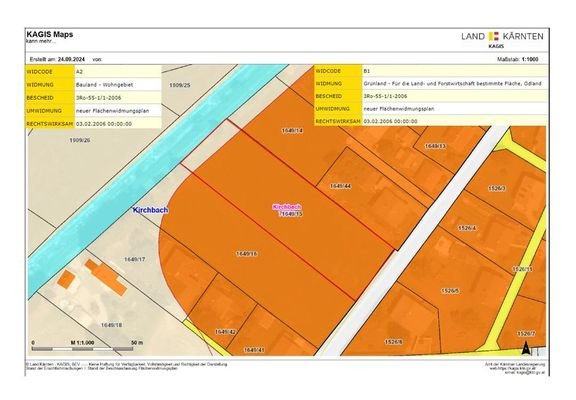Select parcel 1649/15 on the map
Viewport: 576px width, 400px height.
pos(292,214)
